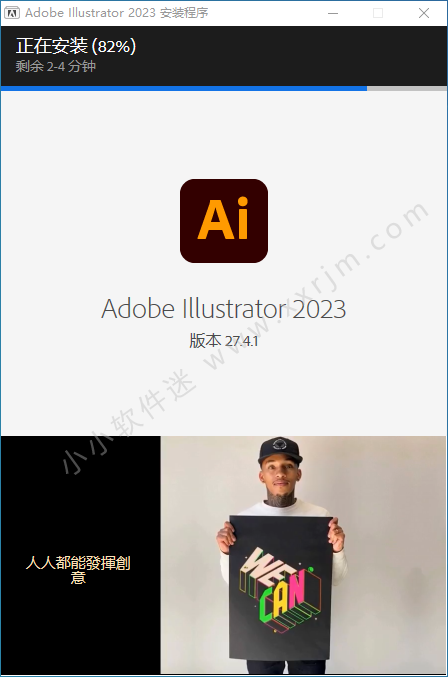448x677 pixels.
Task: Click the dark installer header banner
Action: [x=224, y=56]
